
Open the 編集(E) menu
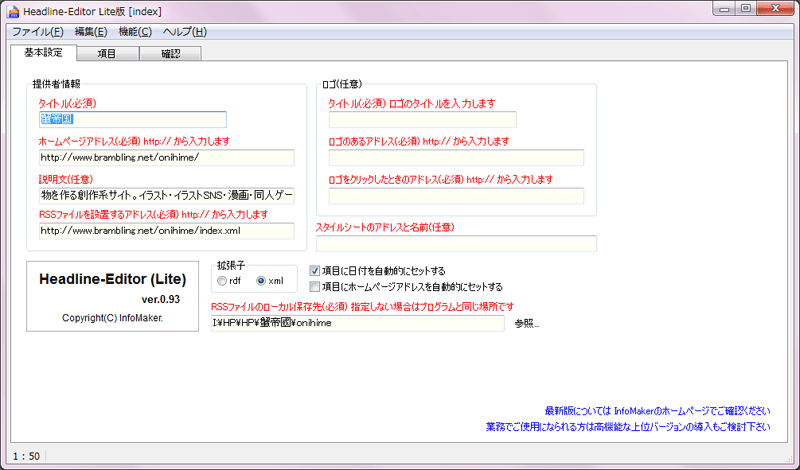click(91, 32)
